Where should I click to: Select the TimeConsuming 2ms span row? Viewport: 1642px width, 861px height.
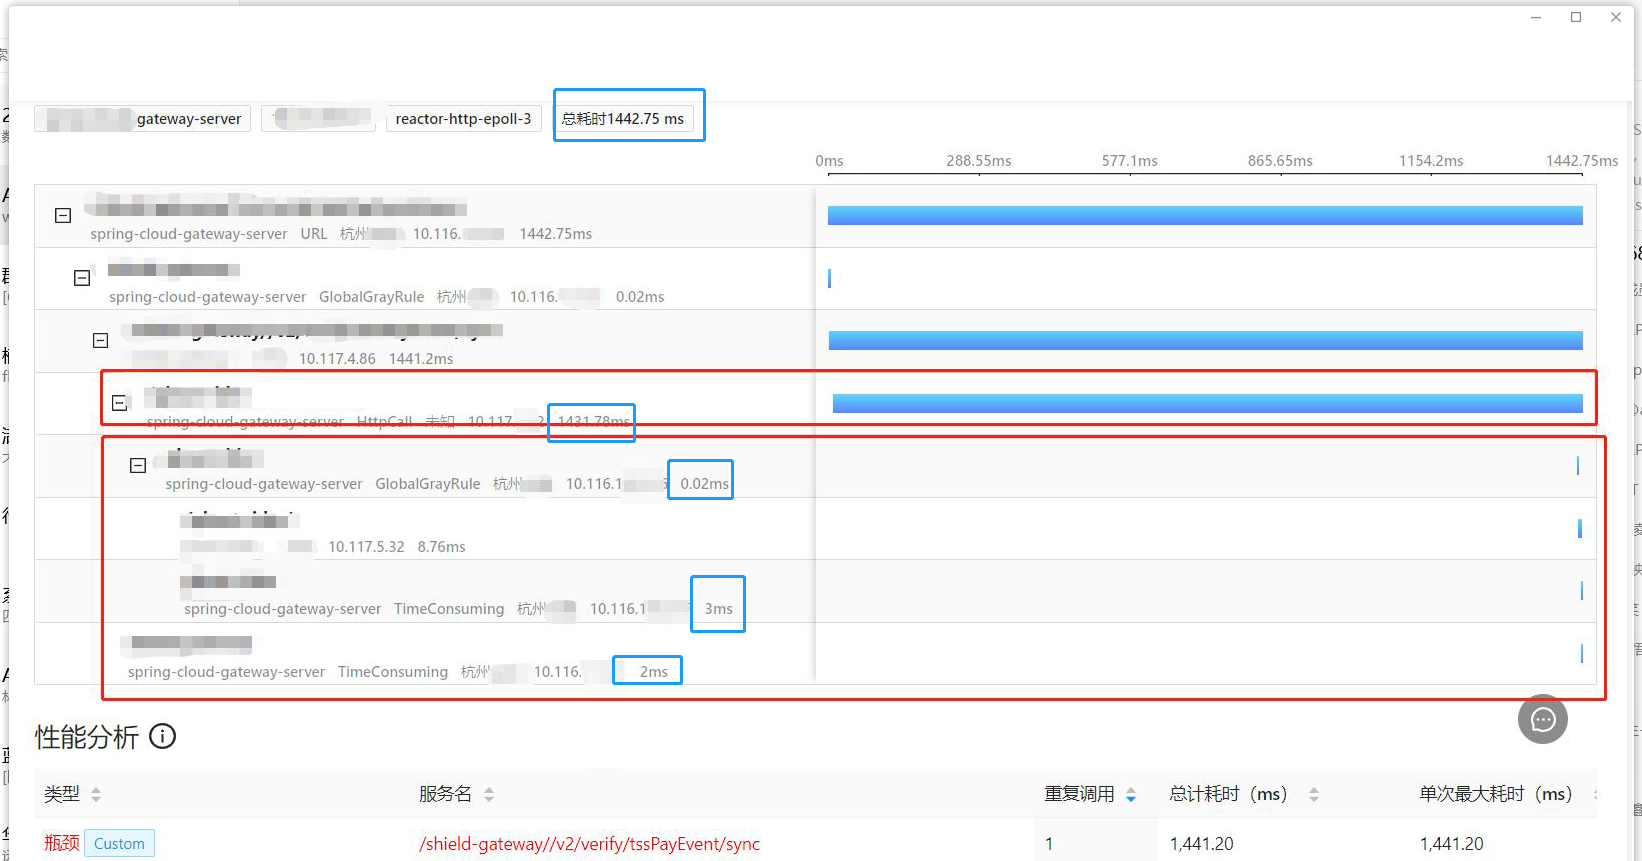tap(815, 653)
